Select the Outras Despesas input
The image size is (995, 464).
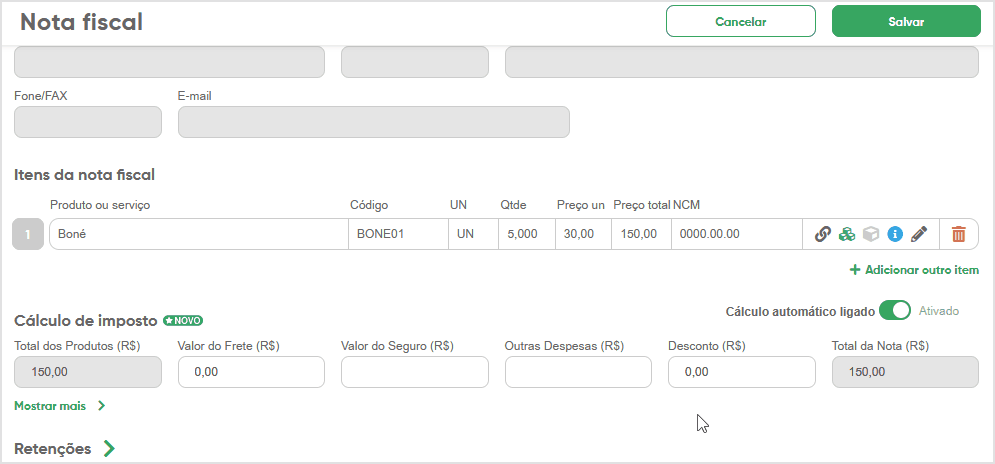(x=578, y=372)
